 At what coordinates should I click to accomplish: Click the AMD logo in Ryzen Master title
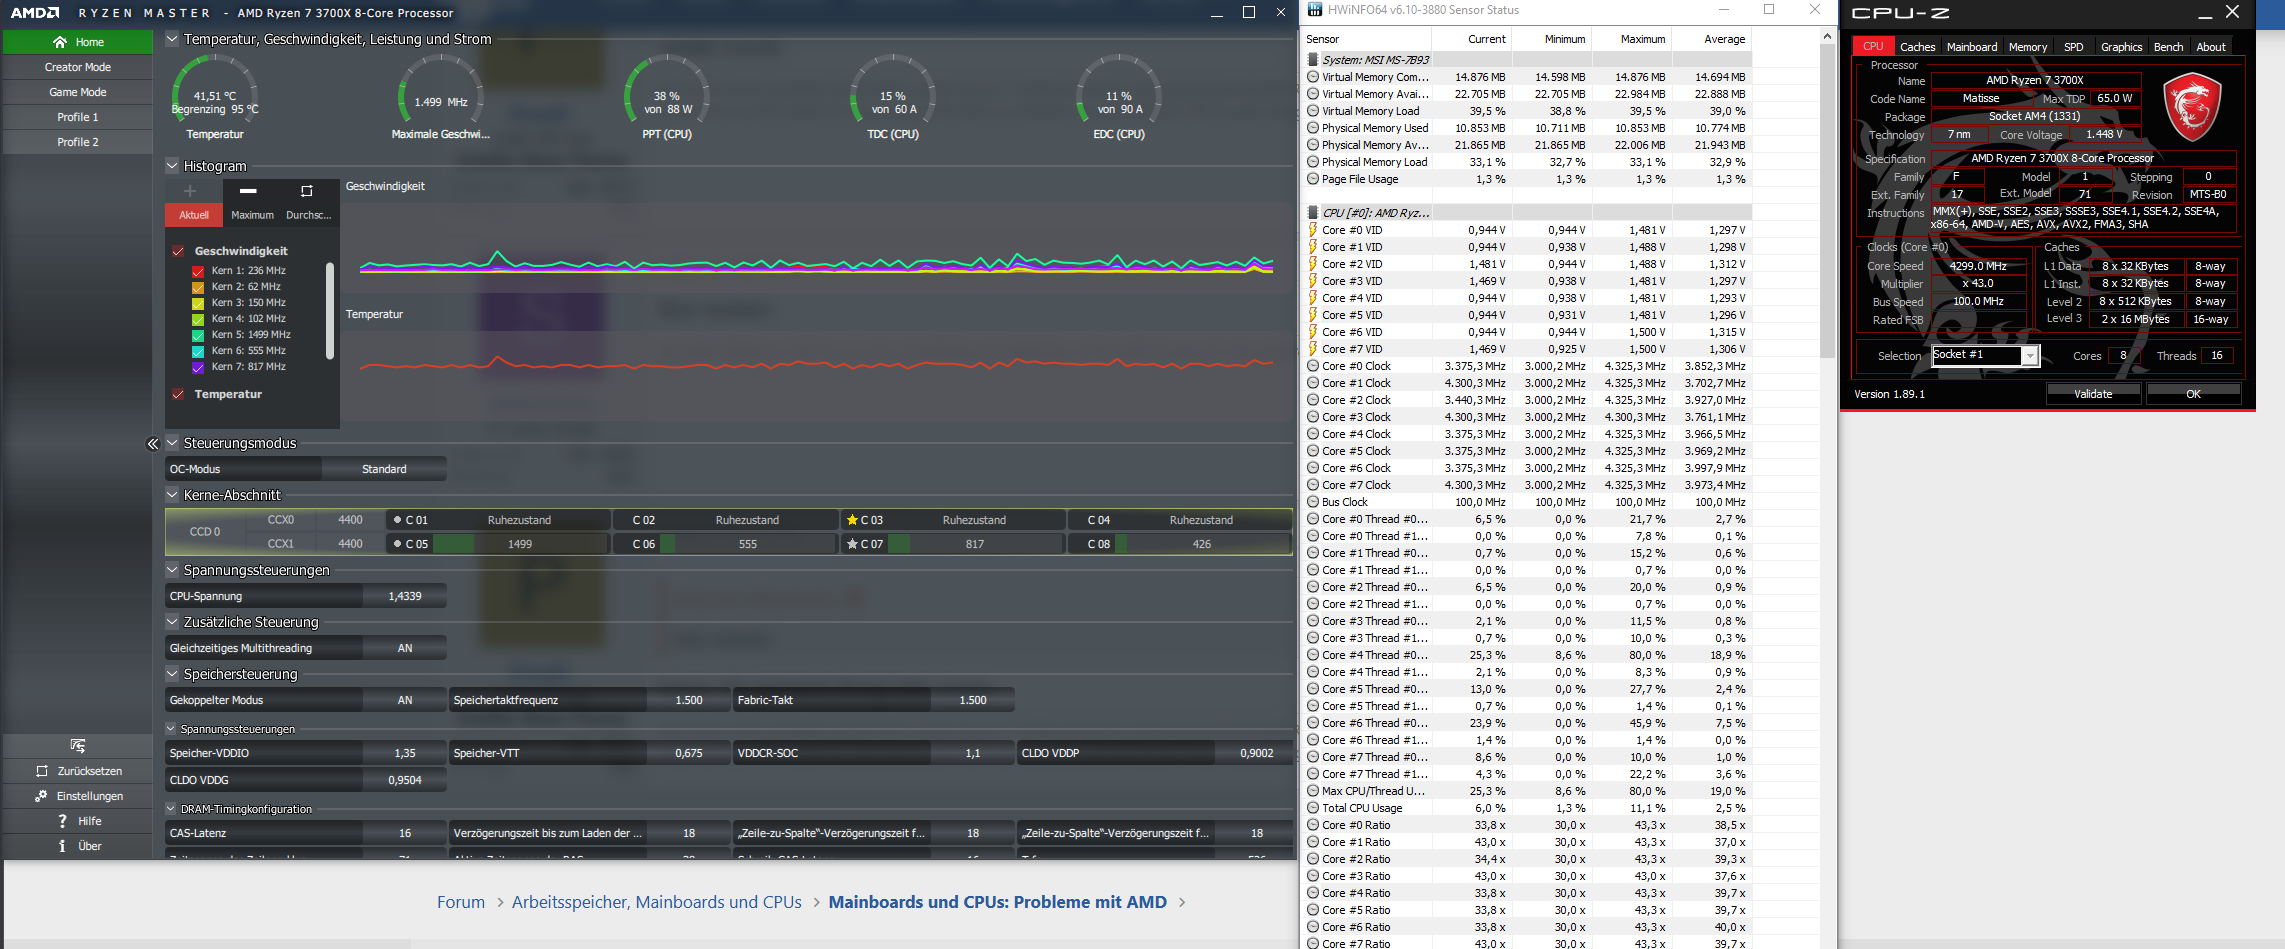pyautogui.click(x=35, y=13)
